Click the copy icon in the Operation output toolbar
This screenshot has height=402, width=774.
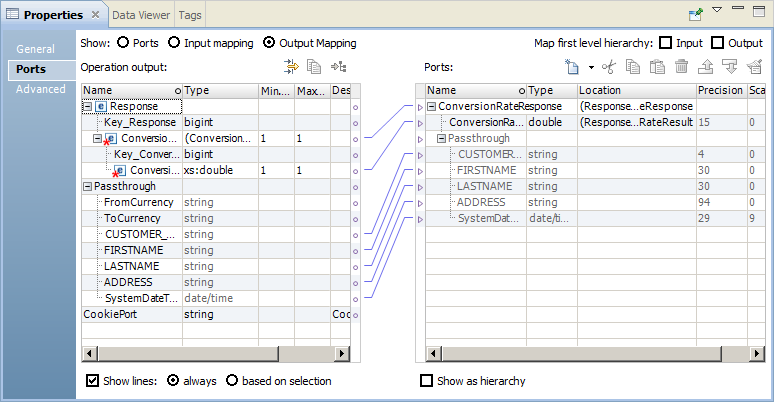point(314,67)
